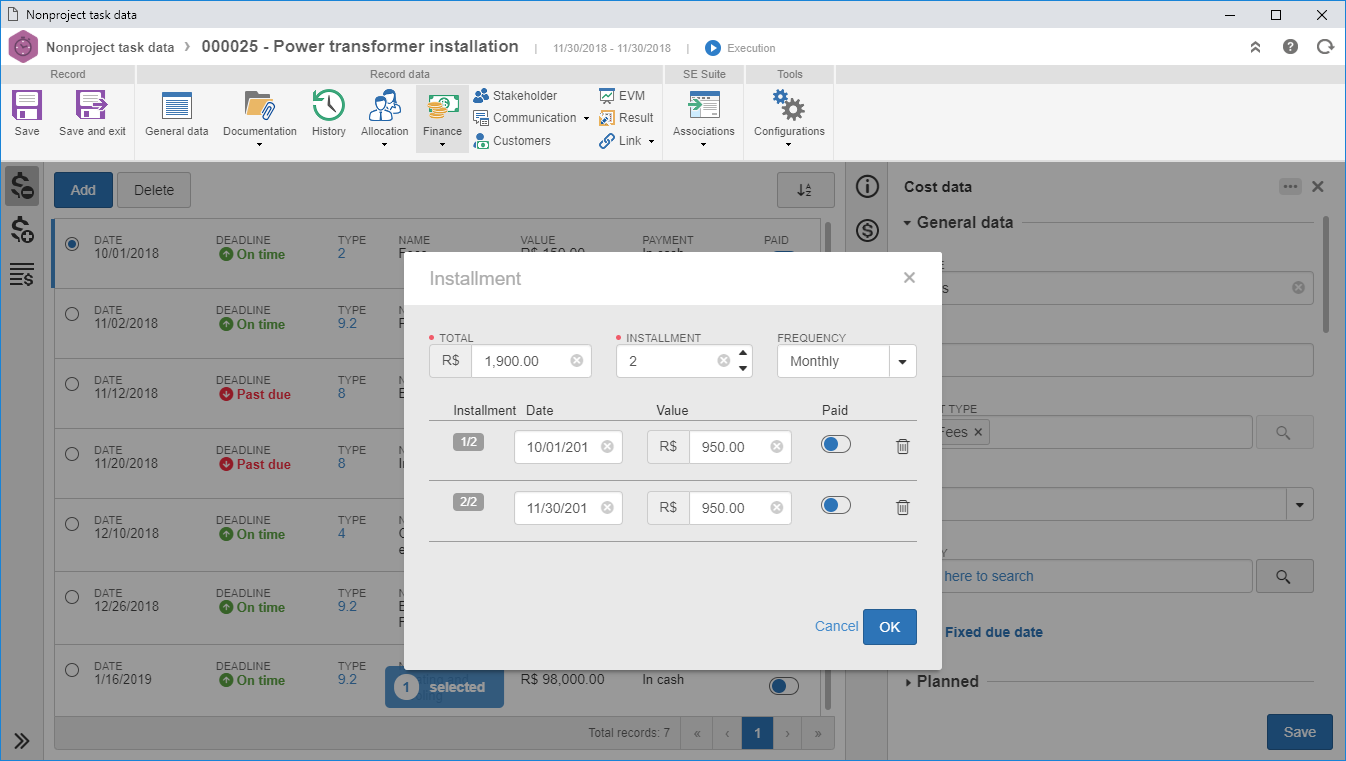Click the help question mark icon
The height and width of the screenshot is (761, 1346).
point(1290,47)
